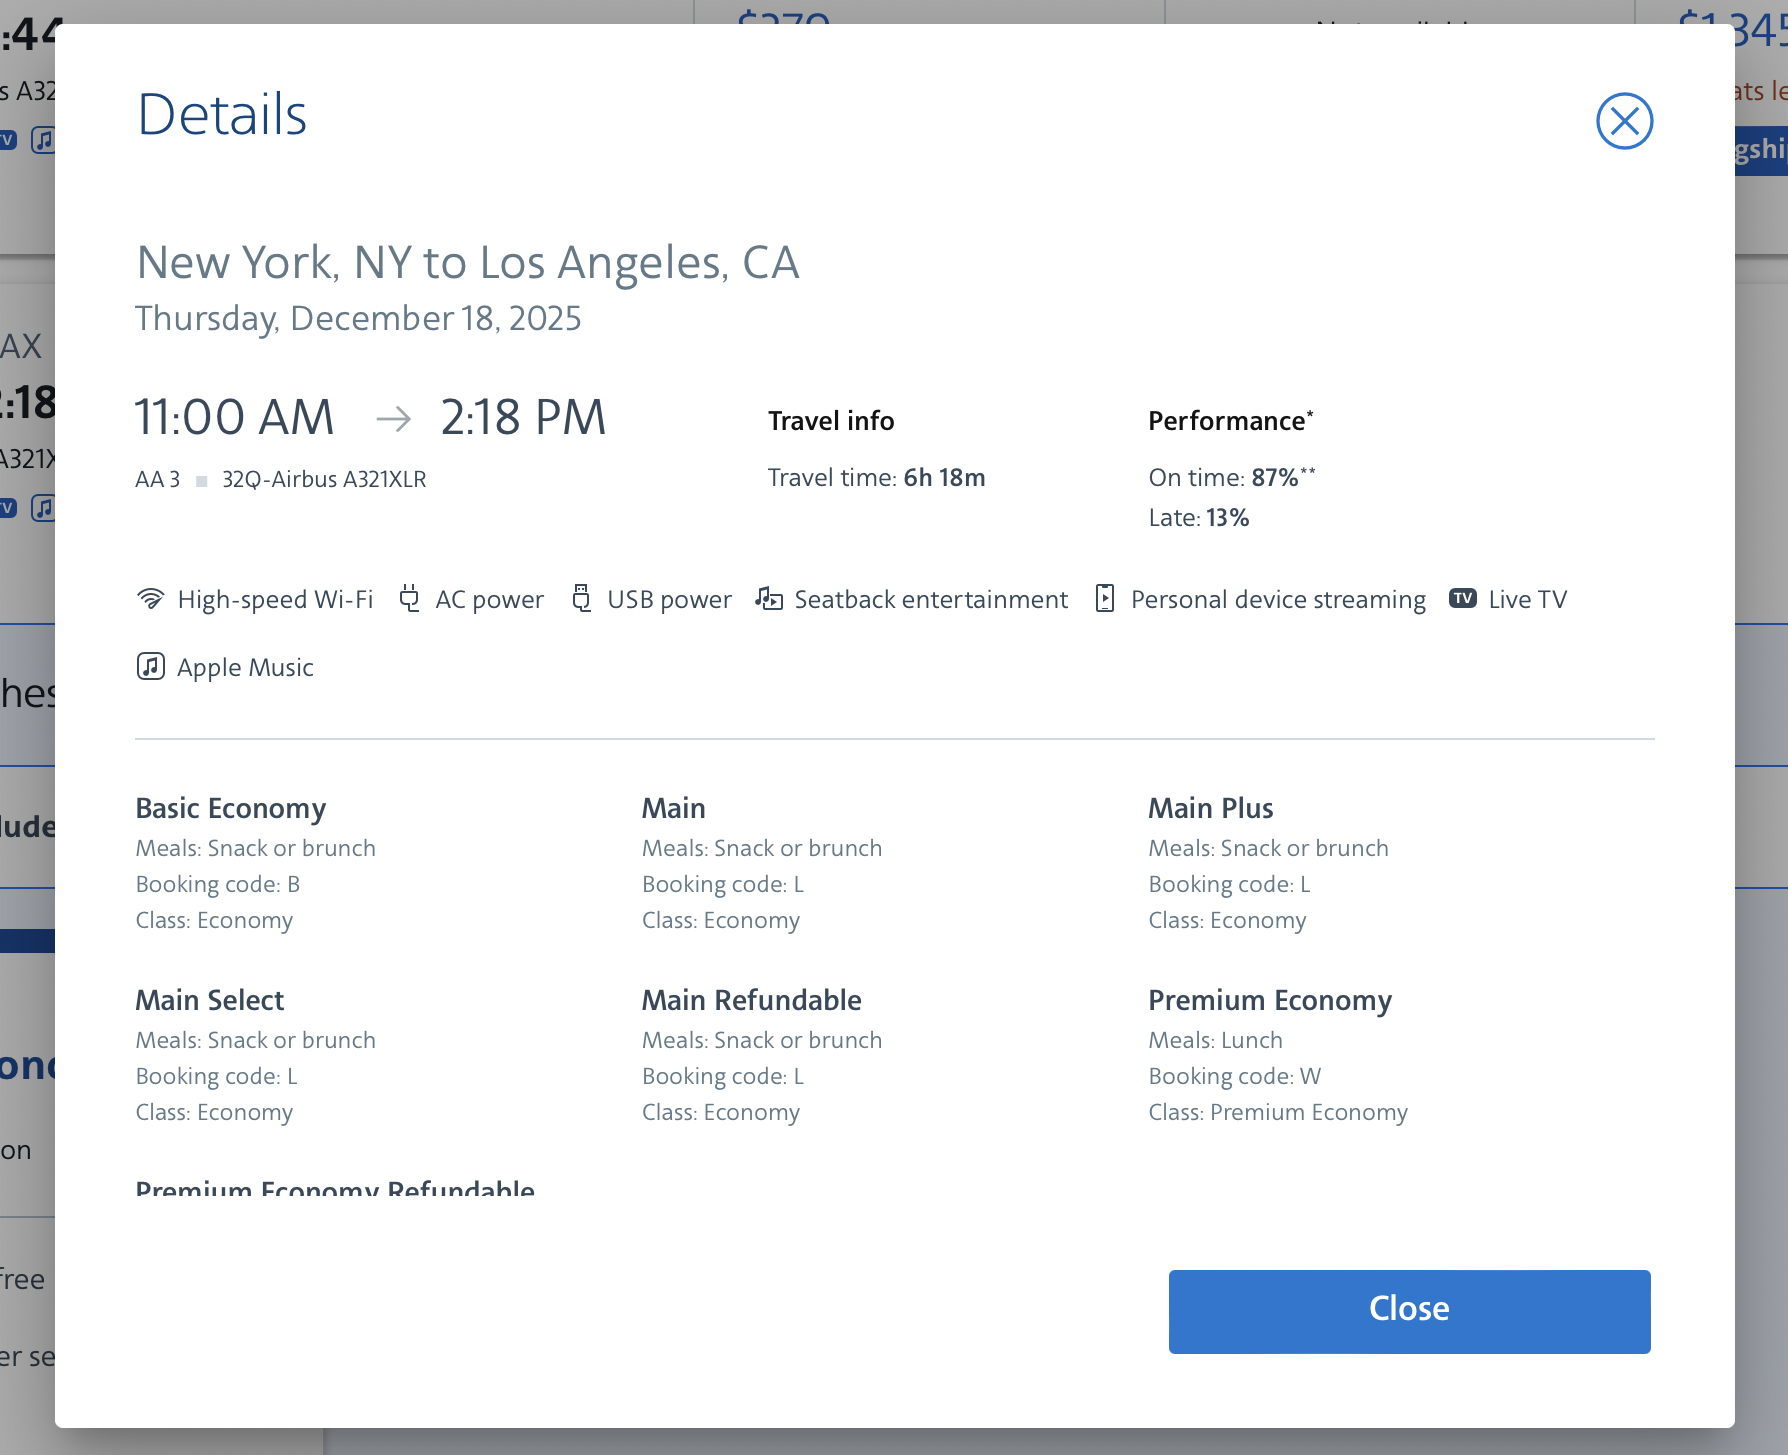Click the AC power plug icon
1788x1455 pixels.
(x=409, y=599)
